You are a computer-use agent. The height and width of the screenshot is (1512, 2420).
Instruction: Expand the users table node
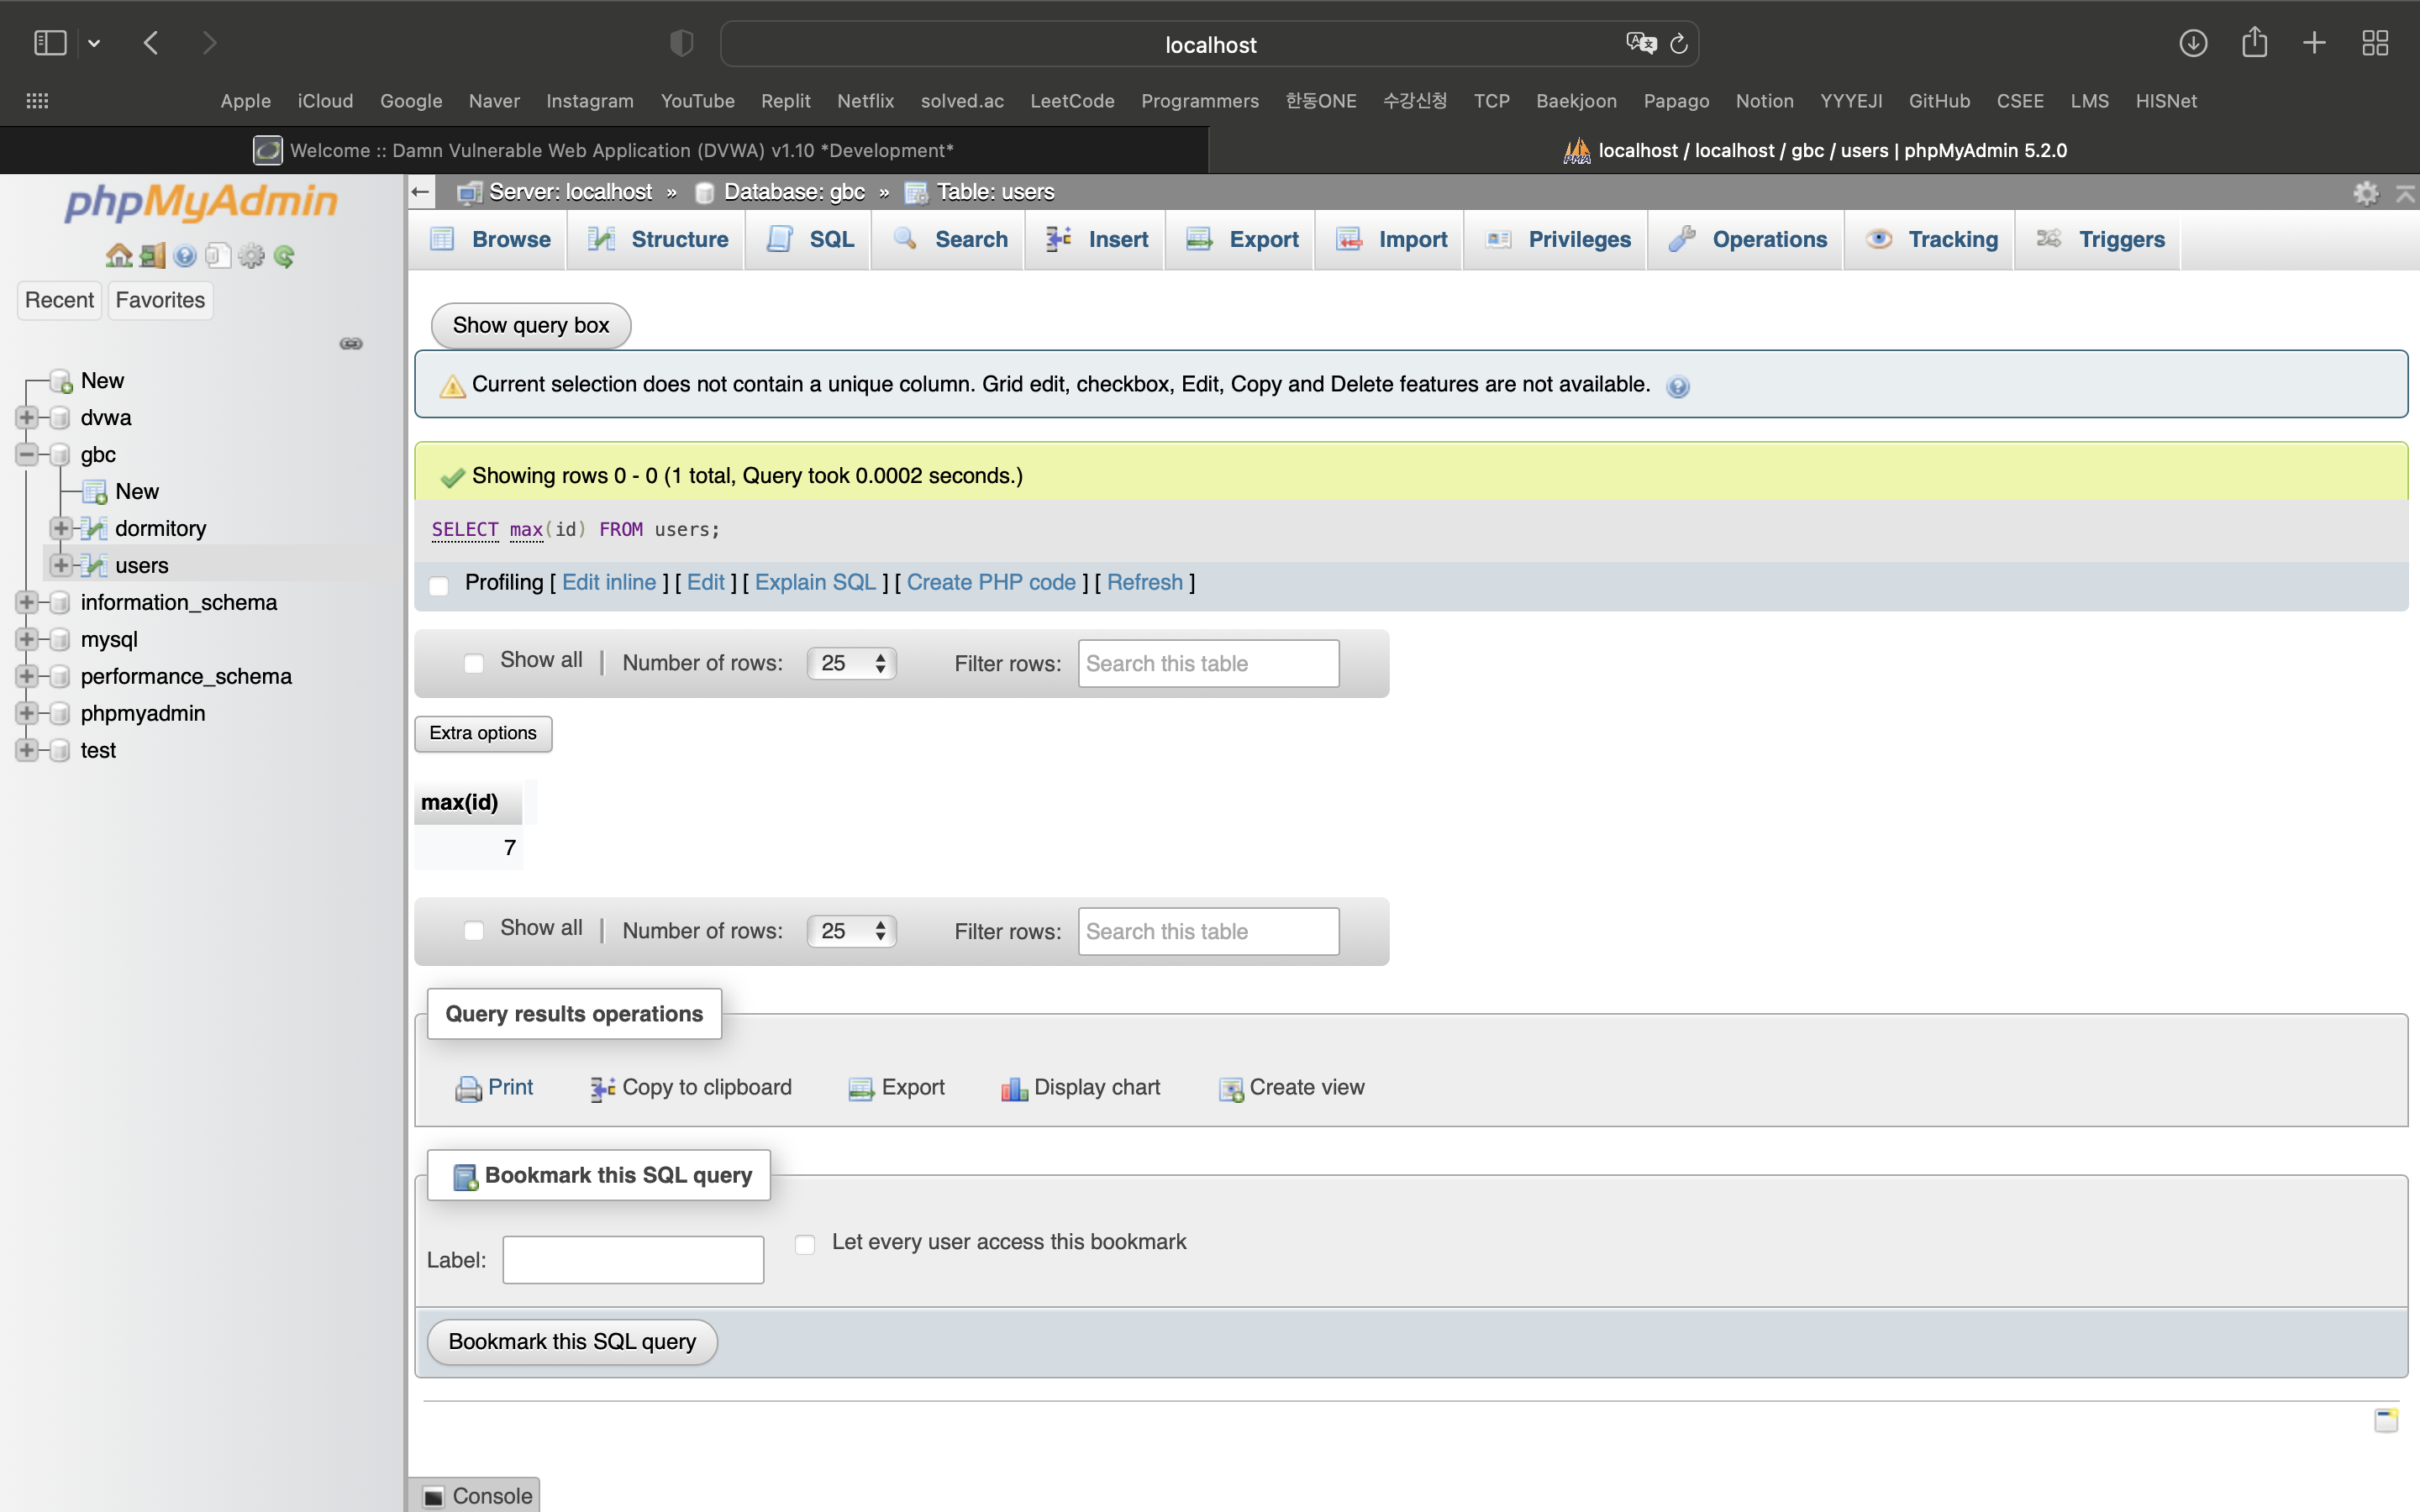[61, 565]
